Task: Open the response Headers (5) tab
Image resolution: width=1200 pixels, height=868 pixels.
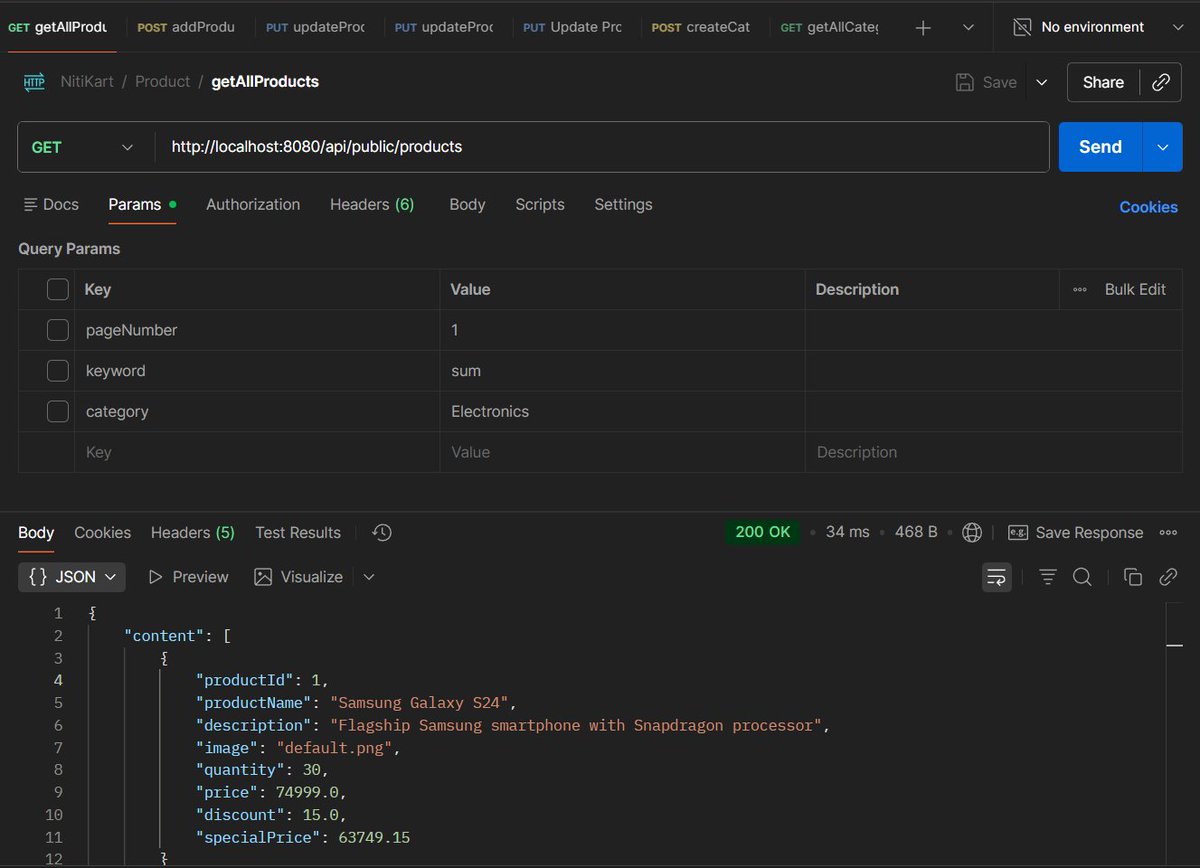Action: pos(193,533)
